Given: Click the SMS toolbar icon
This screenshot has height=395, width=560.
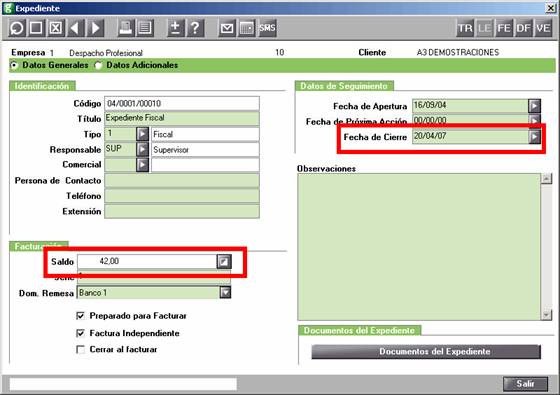Looking at the screenshot, I should point(267,28).
